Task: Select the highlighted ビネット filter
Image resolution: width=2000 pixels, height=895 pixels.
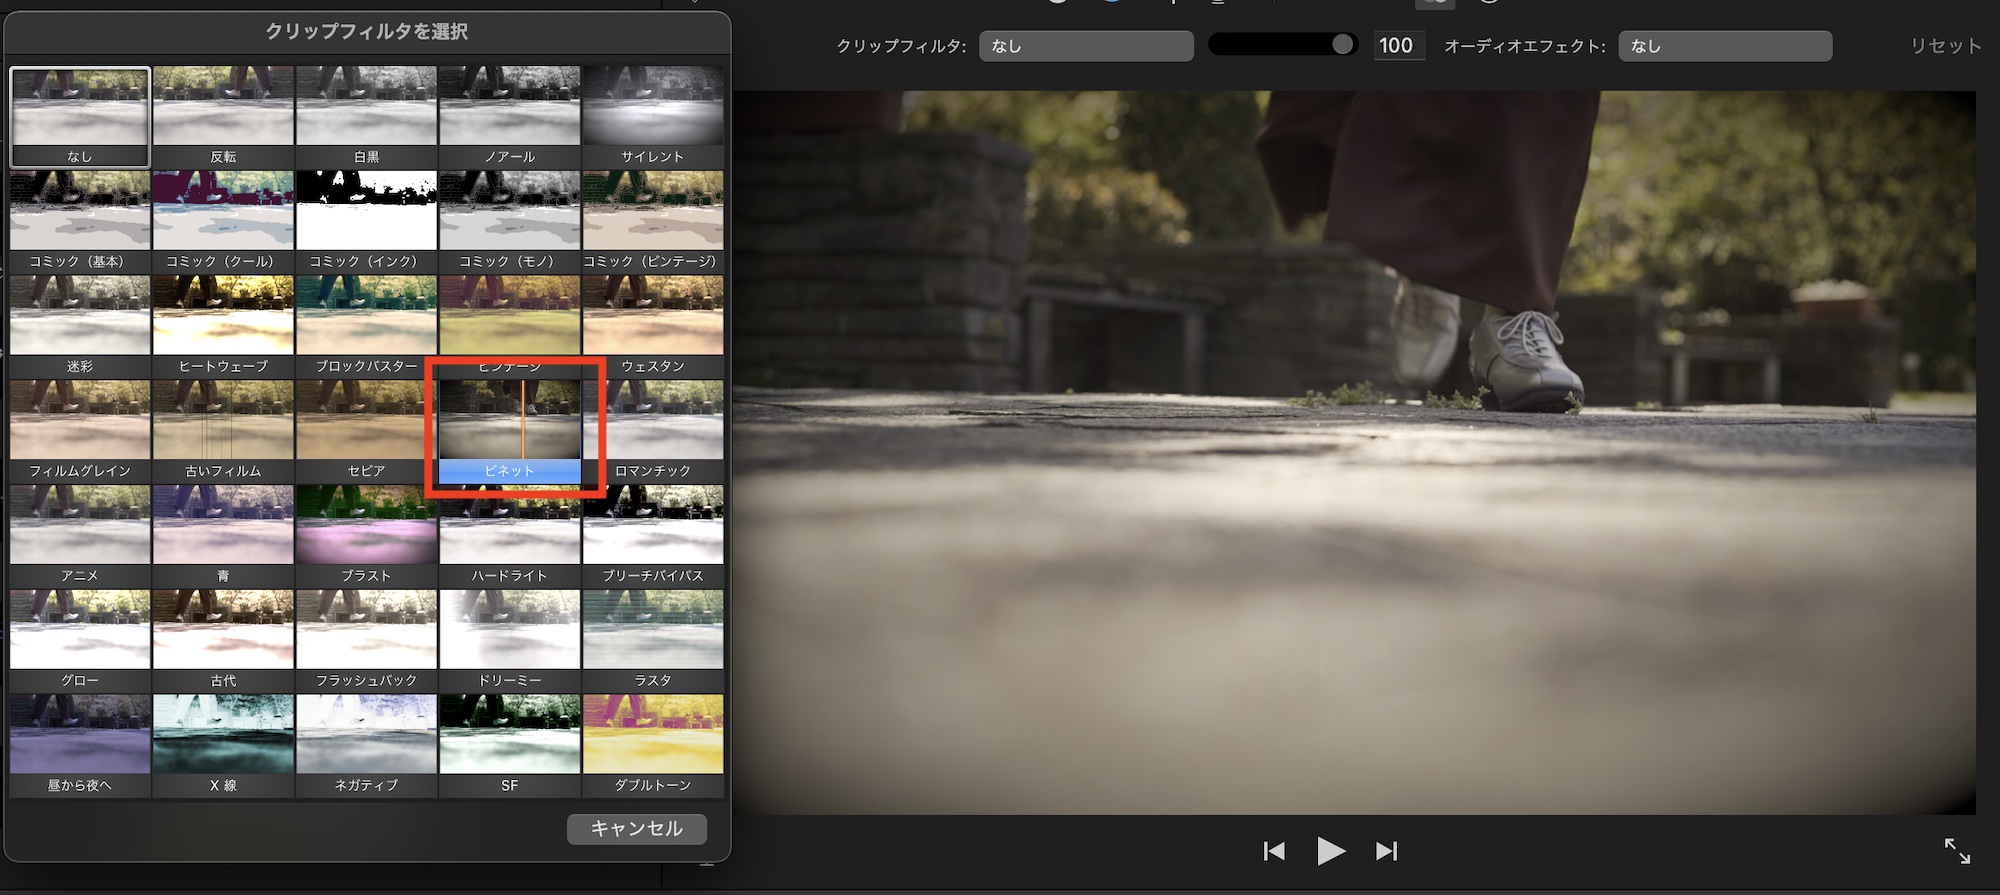Action: coord(509,431)
